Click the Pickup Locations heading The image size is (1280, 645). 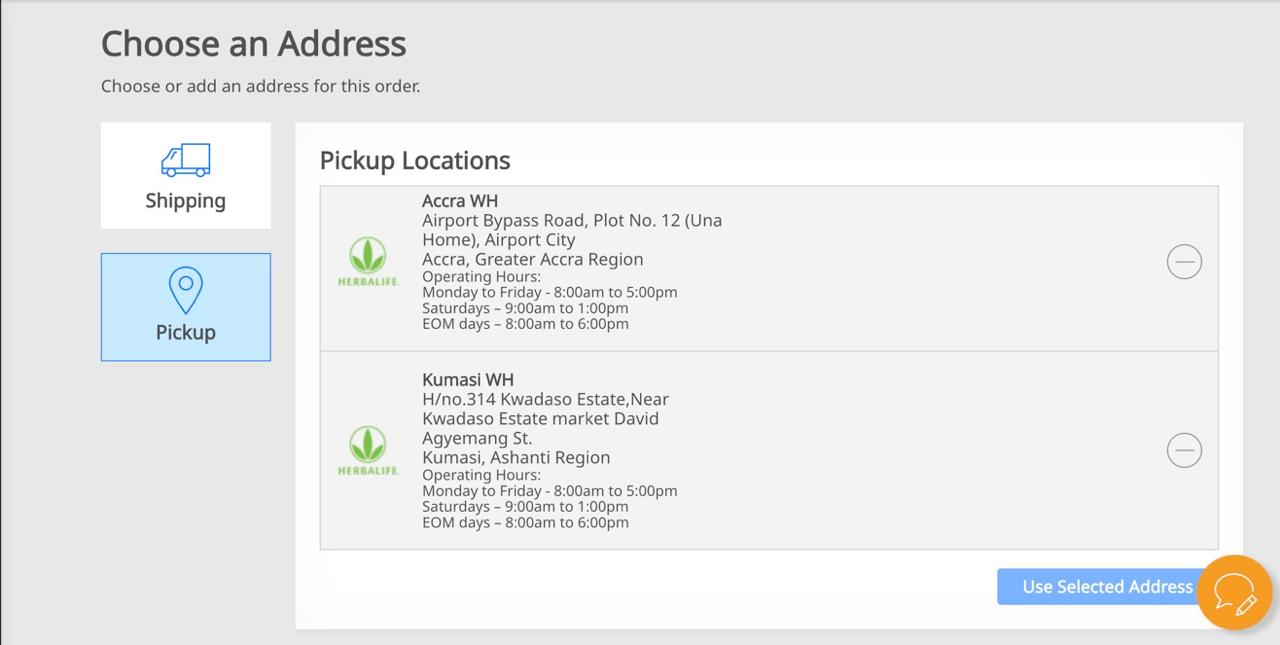tap(415, 160)
